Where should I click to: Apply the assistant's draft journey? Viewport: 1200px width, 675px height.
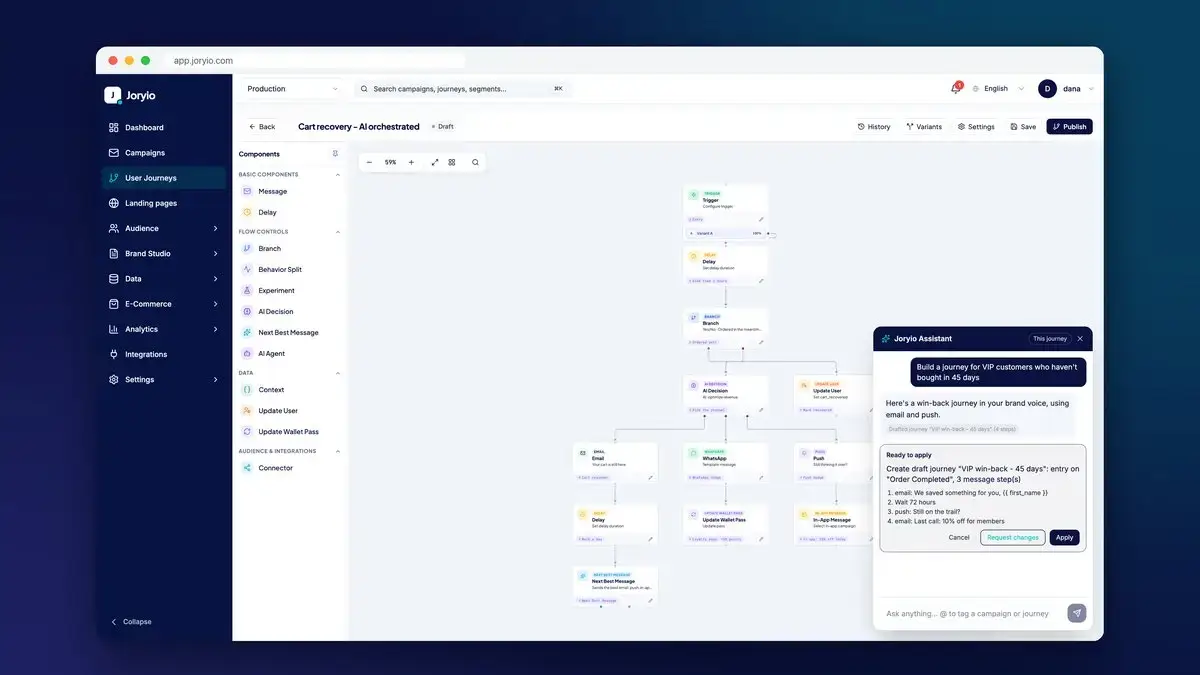tap(1065, 537)
